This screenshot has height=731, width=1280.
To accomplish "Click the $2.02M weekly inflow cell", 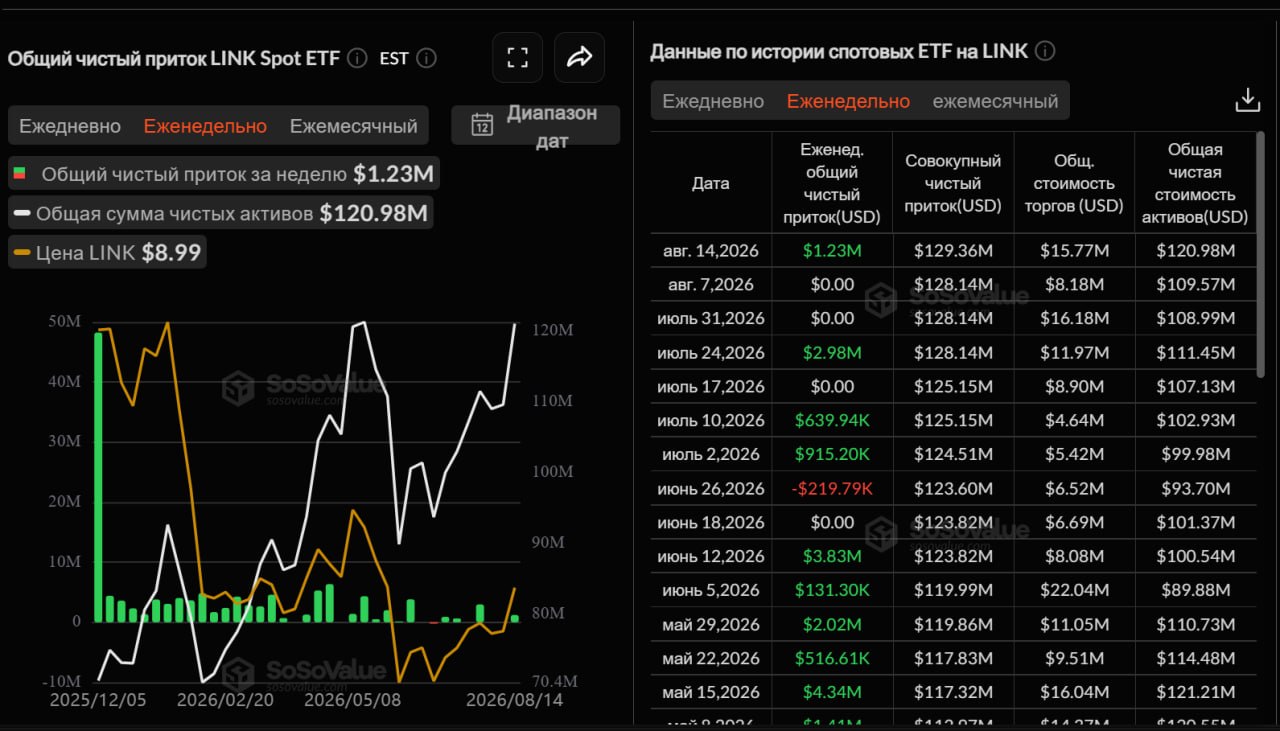I will click(x=832, y=625).
